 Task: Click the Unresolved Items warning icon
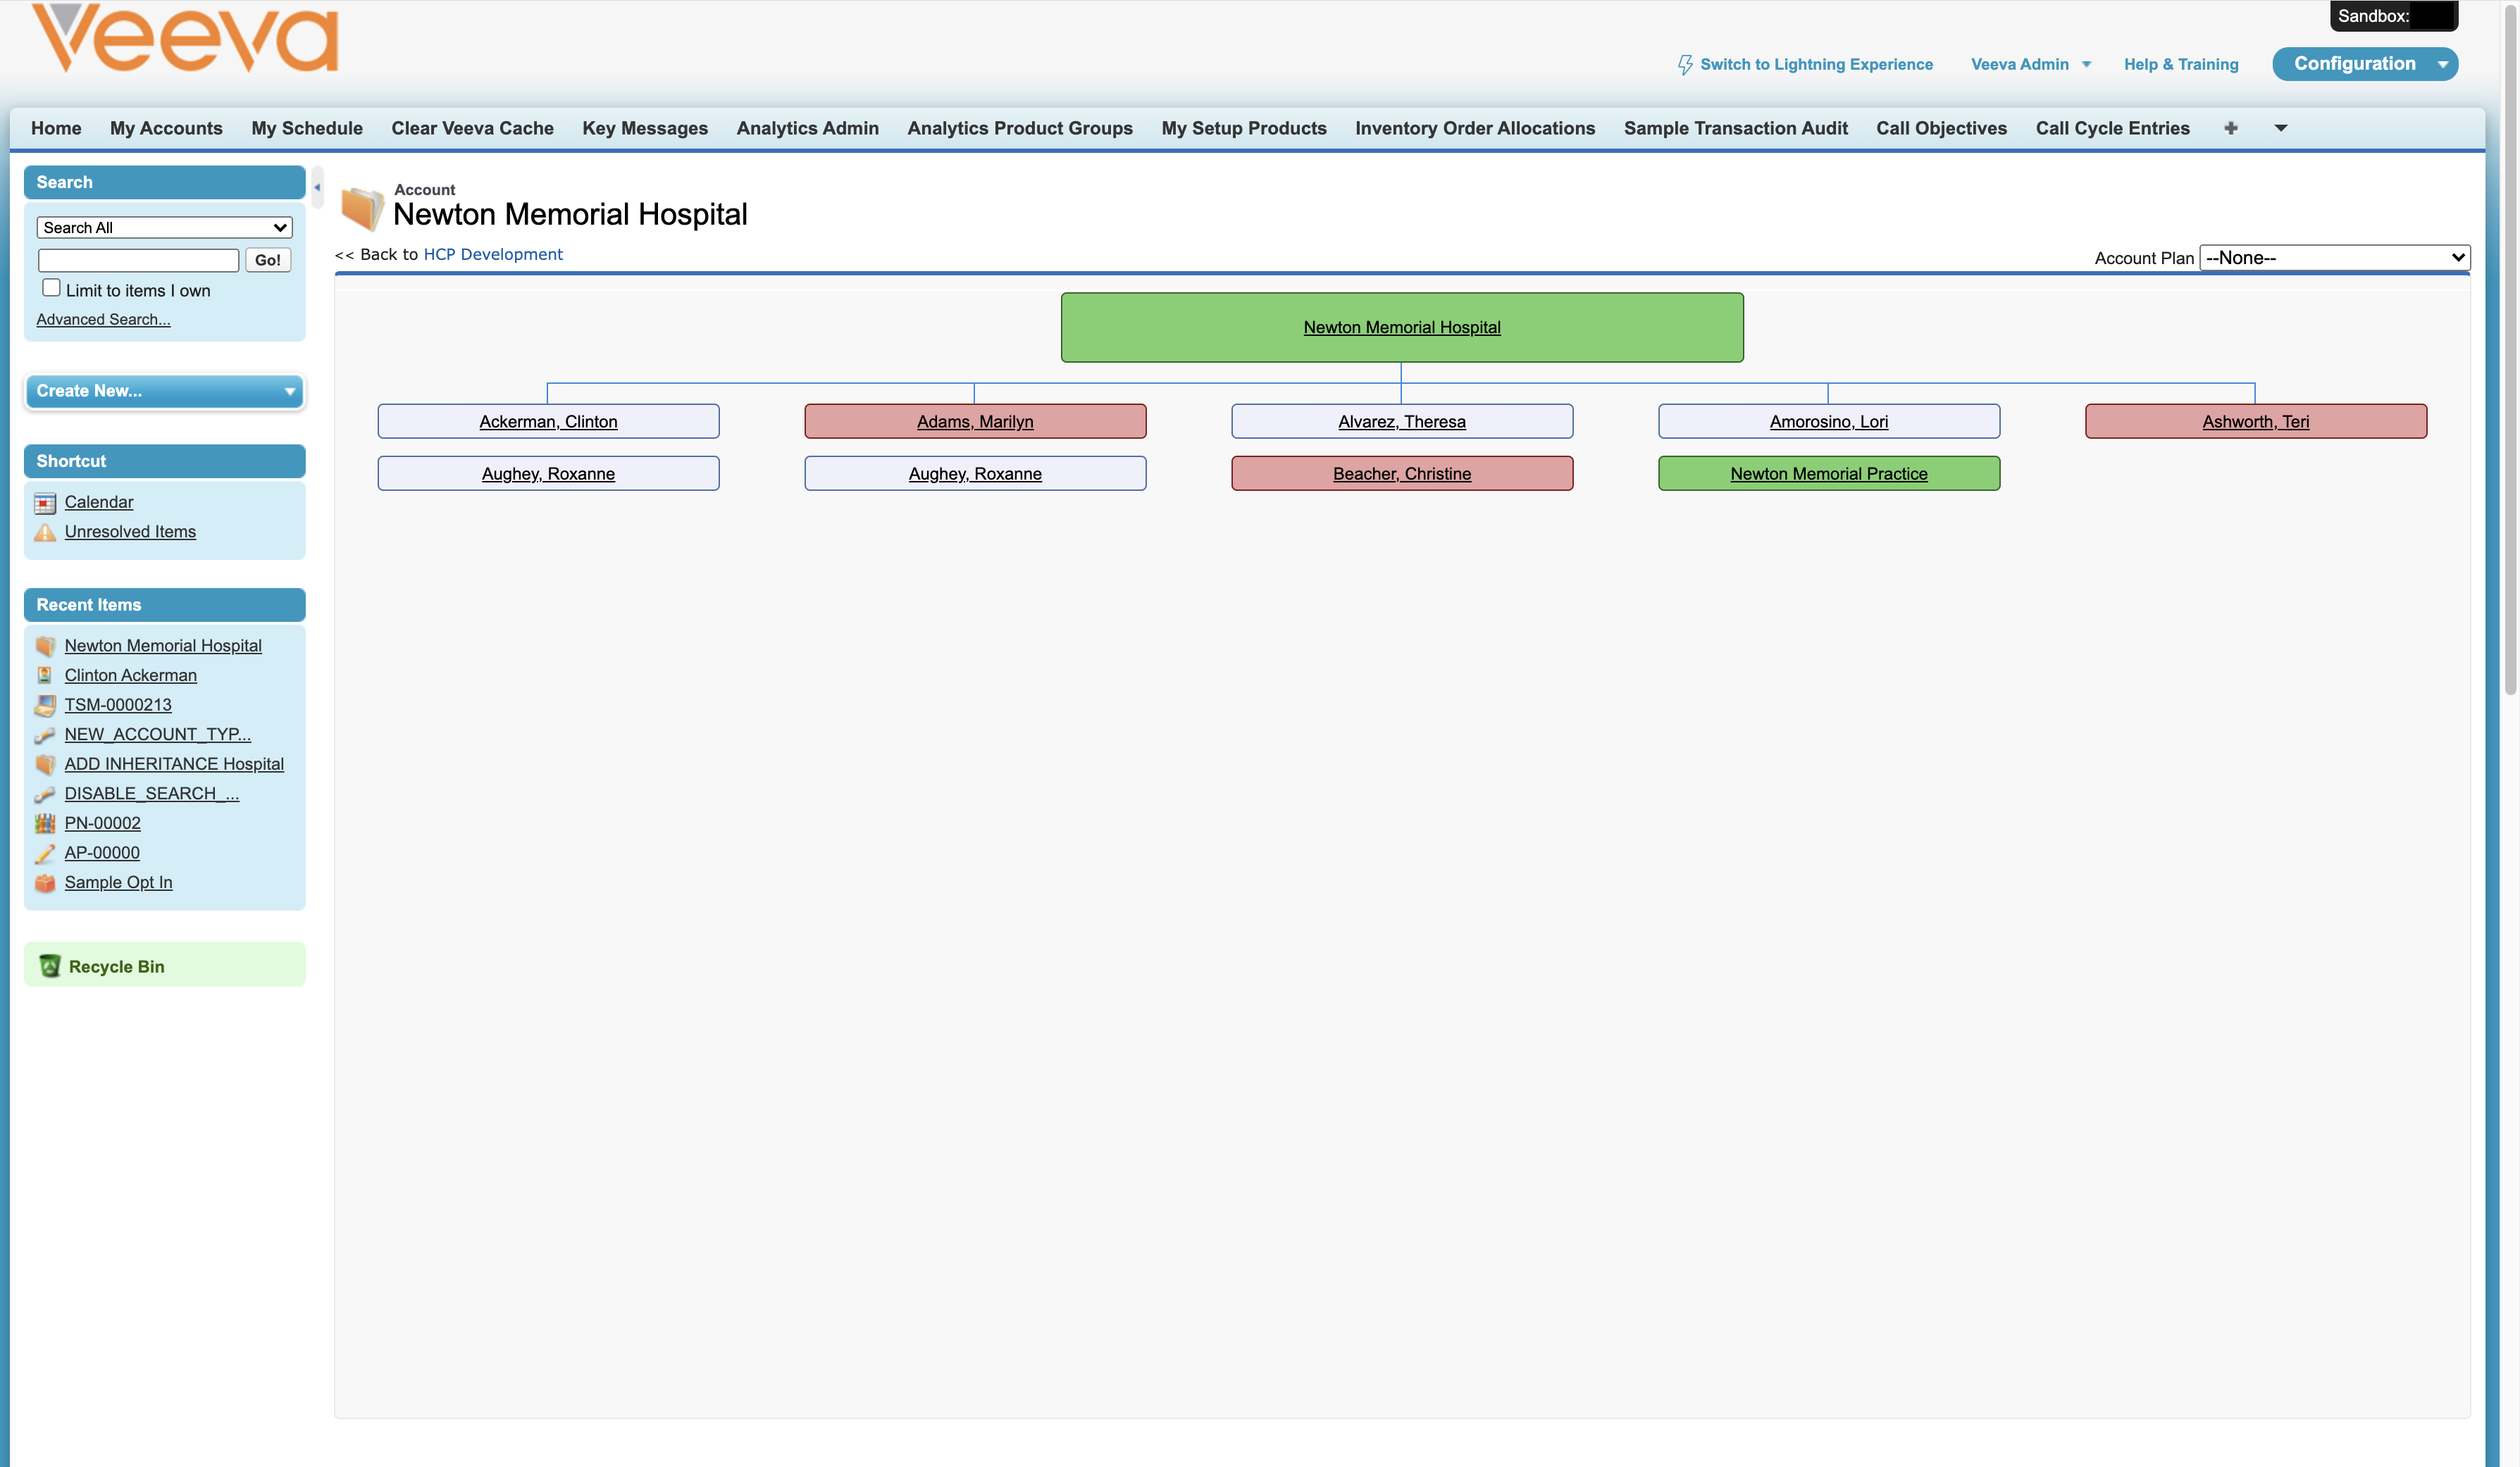pos(45,533)
